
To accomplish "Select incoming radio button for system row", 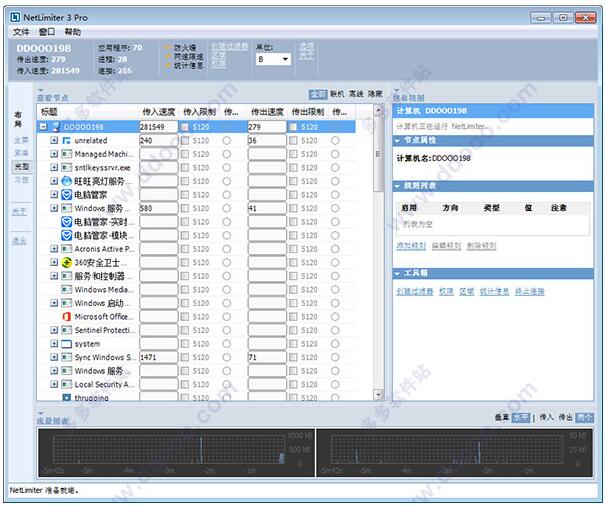I will pos(227,343).
